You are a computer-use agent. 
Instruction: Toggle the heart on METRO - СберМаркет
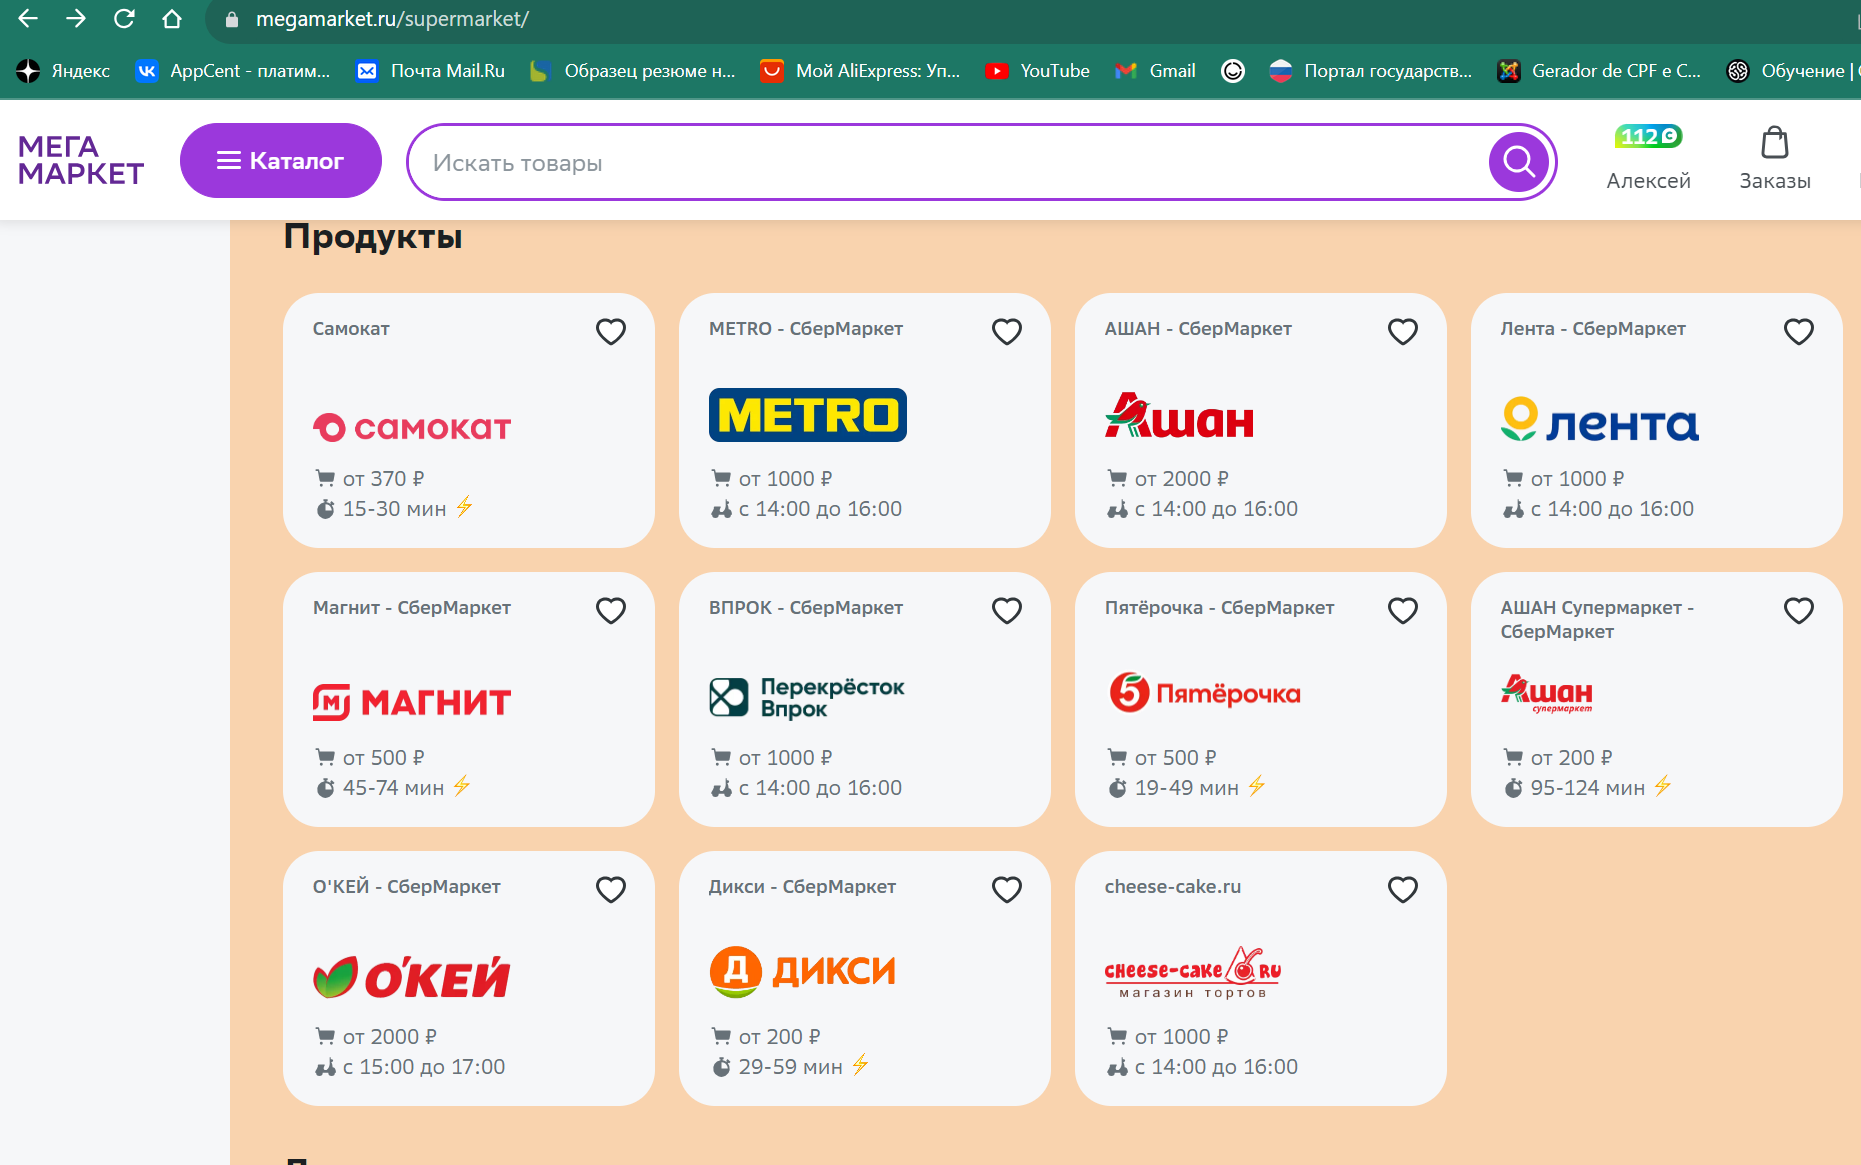1007,331
